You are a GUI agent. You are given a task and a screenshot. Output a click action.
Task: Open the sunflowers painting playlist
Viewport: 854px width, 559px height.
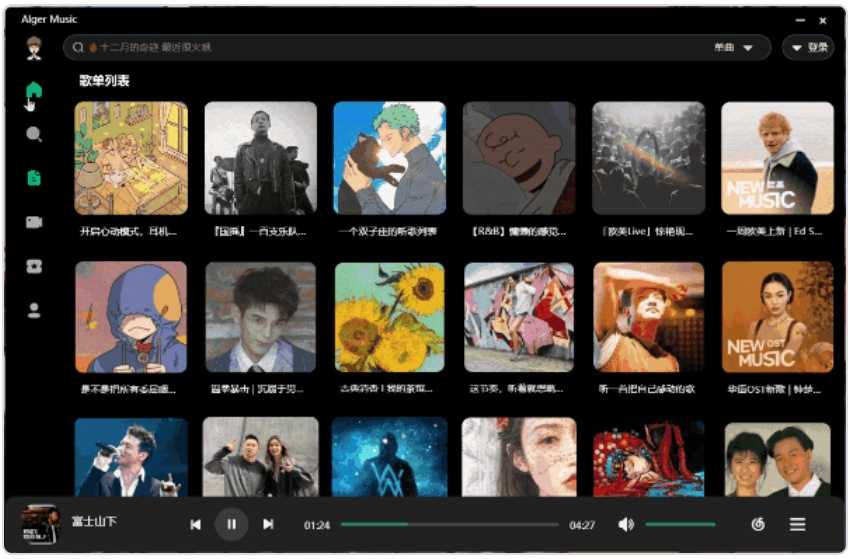[x=389, y=317]
